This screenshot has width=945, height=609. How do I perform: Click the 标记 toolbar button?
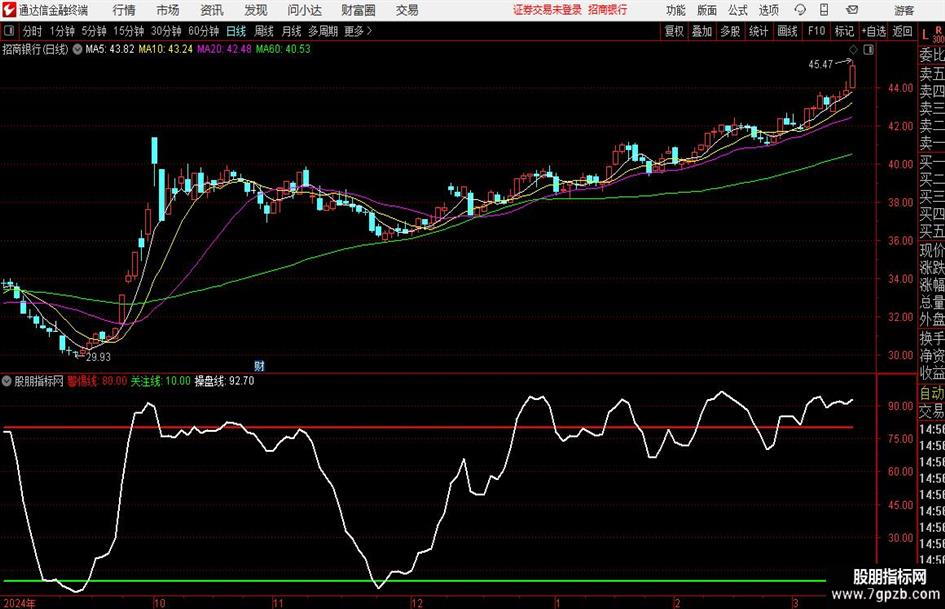(844, 31)
